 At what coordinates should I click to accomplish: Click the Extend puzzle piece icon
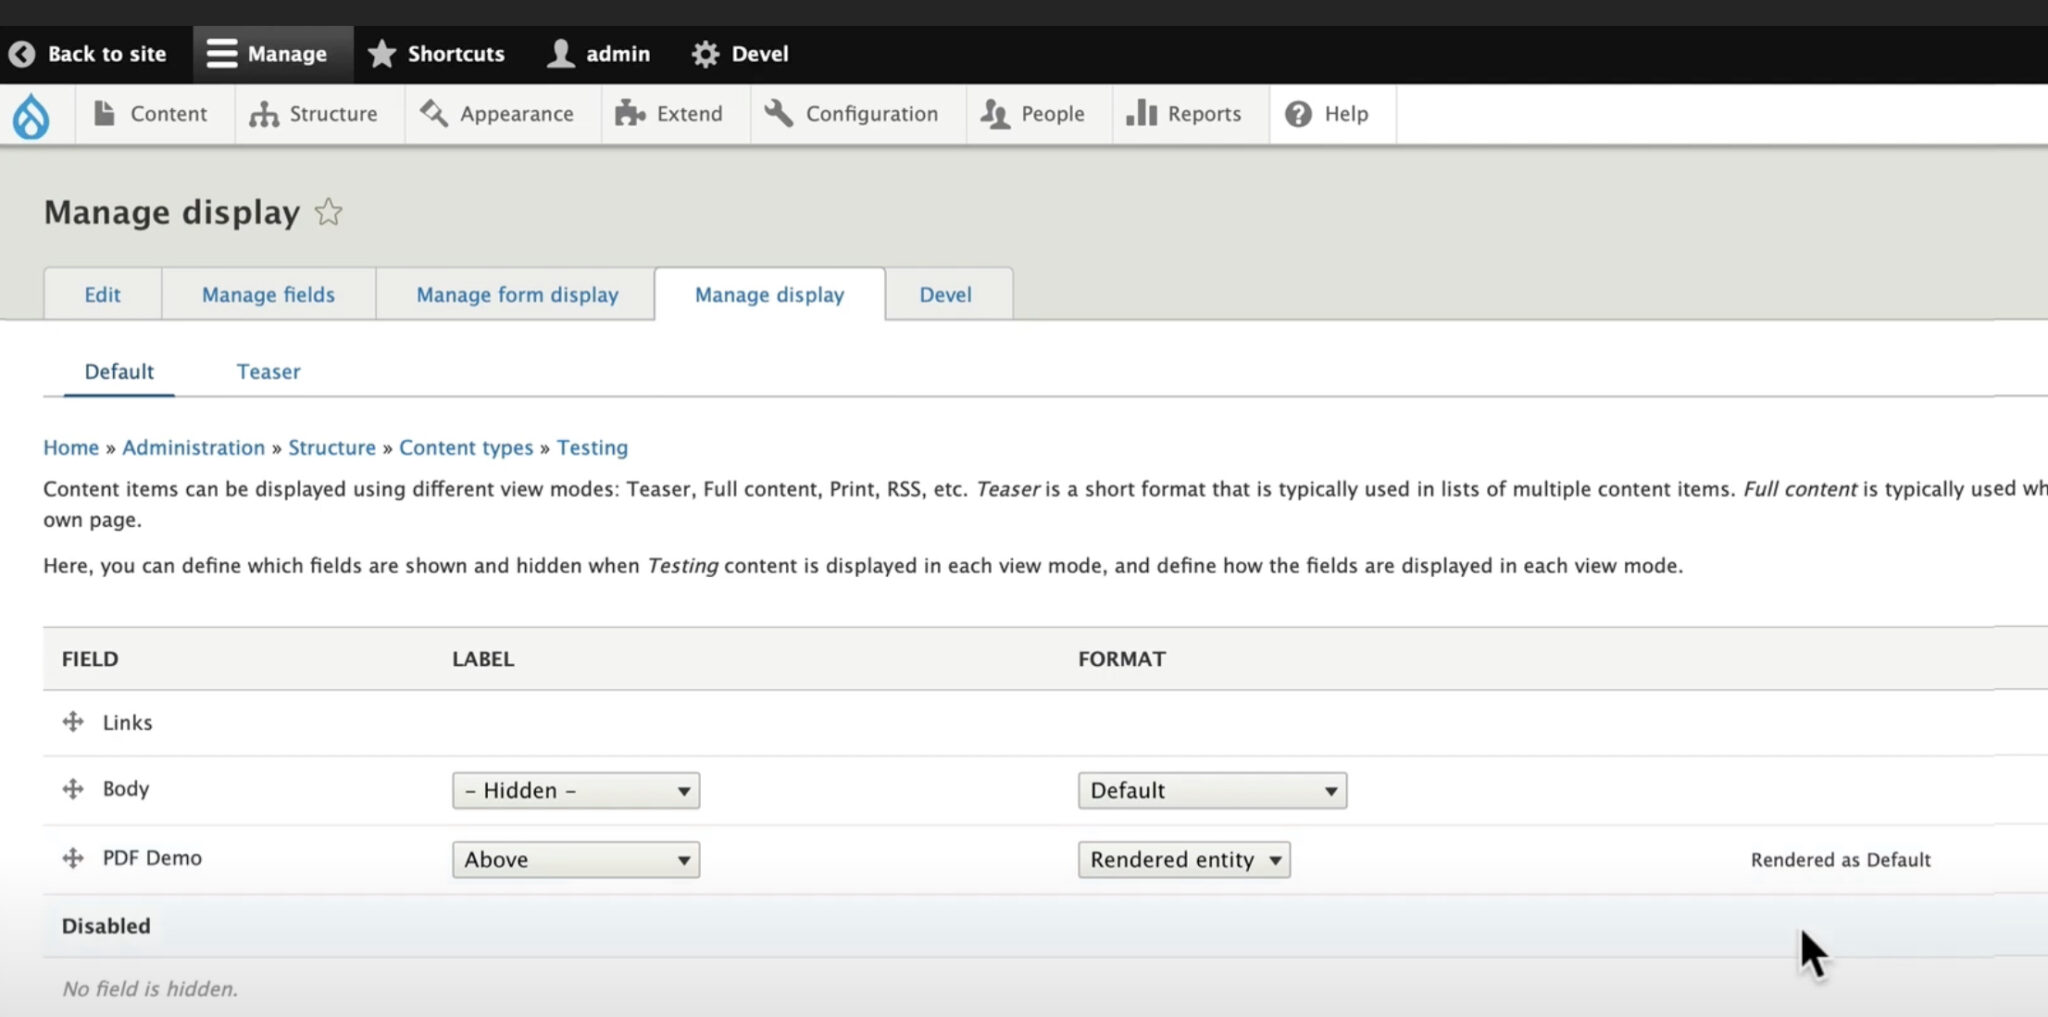pyautogui.click(x=630, y=113)
